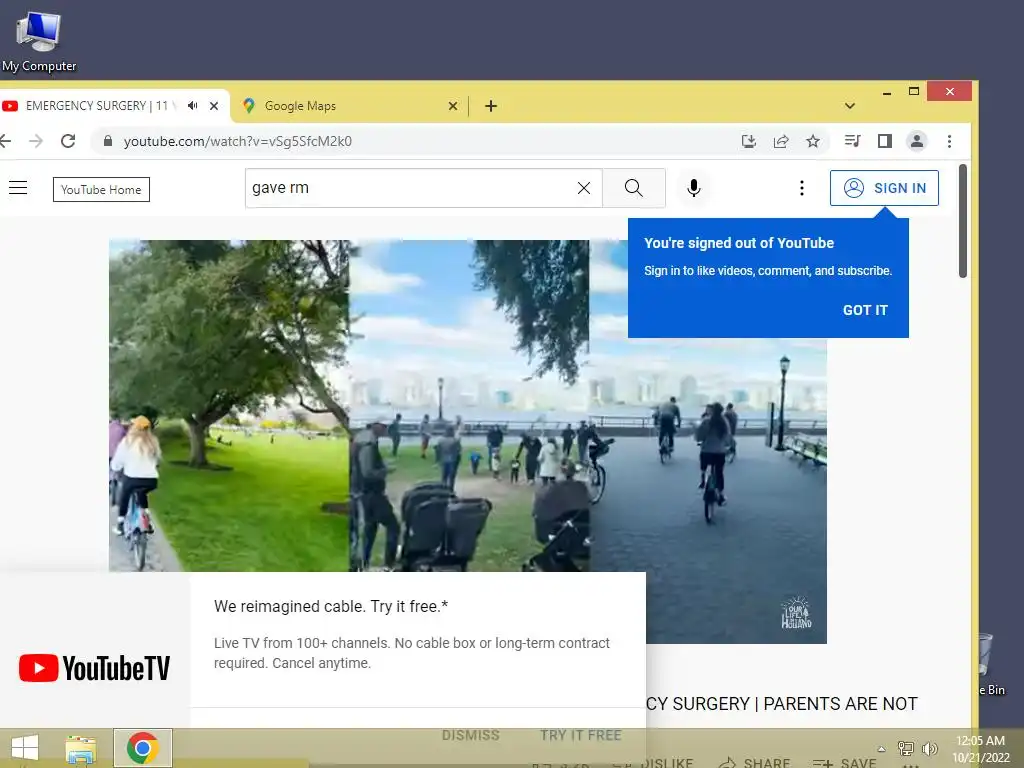This screenshot has height=768, width=1024.
Task: Close the Google Maps tab
Action: (x=453, y=106)
